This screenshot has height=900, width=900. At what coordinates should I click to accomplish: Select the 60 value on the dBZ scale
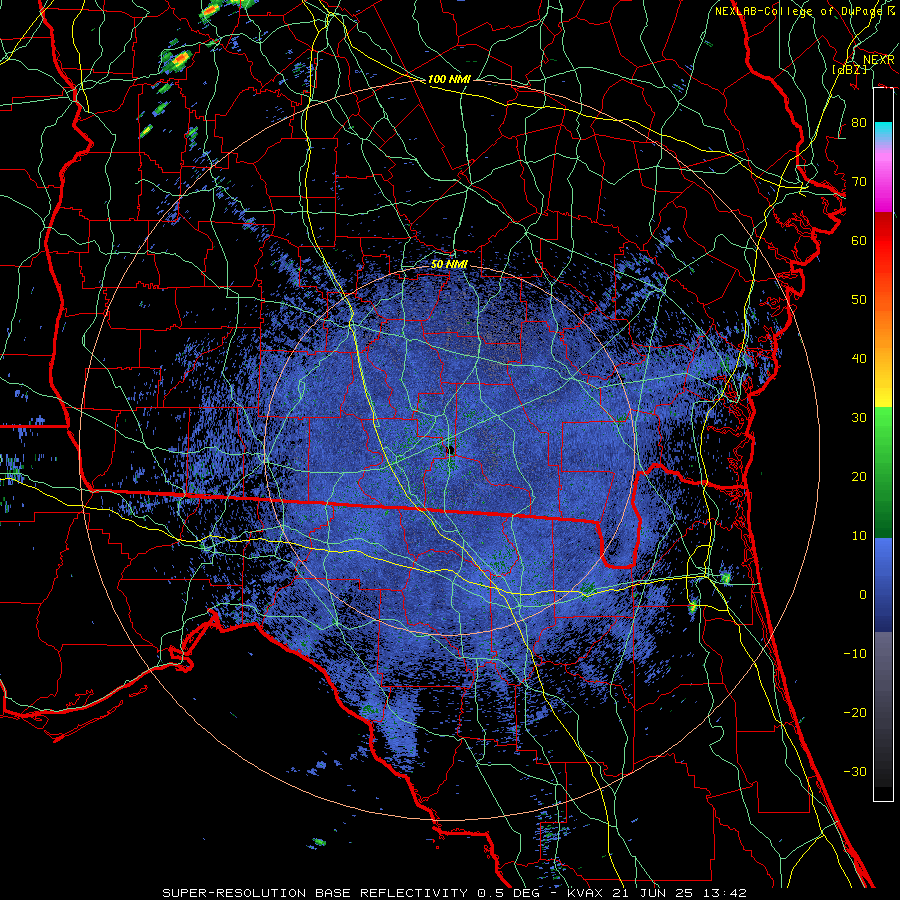coord(859,240)
